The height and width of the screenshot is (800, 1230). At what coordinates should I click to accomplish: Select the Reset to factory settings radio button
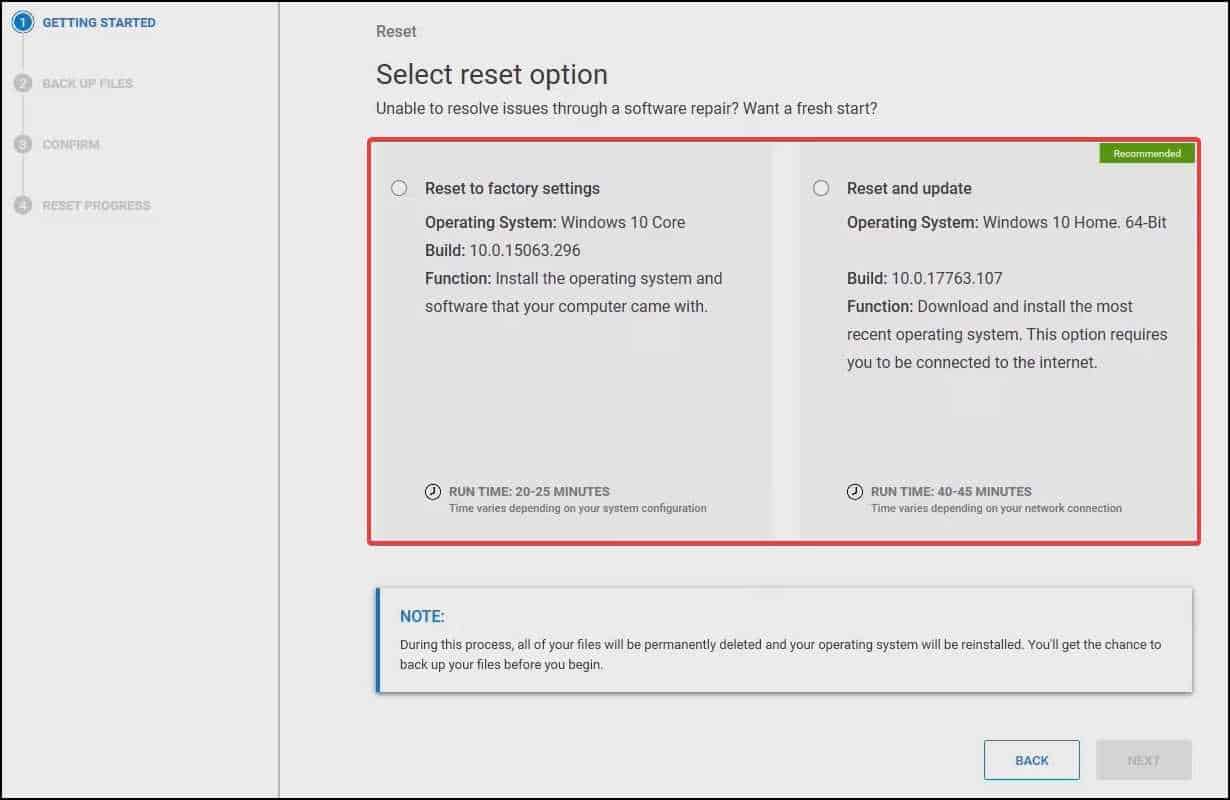pyautogui.click(x=399, y=188)
